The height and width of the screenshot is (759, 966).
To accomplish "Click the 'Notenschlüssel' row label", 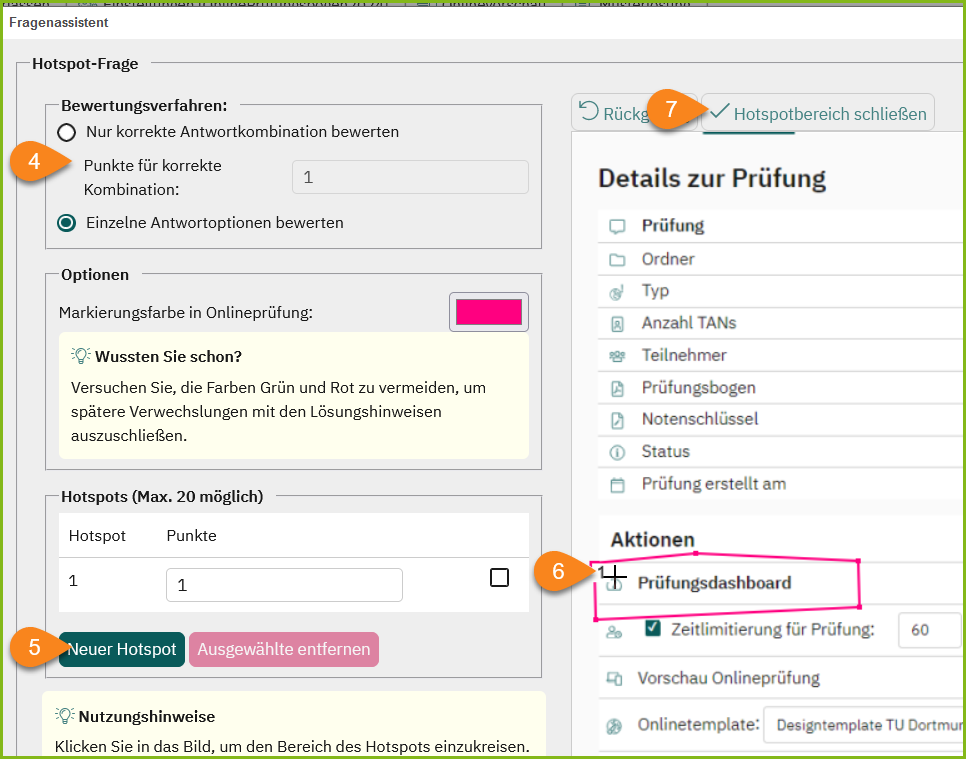I will point(700,419).
